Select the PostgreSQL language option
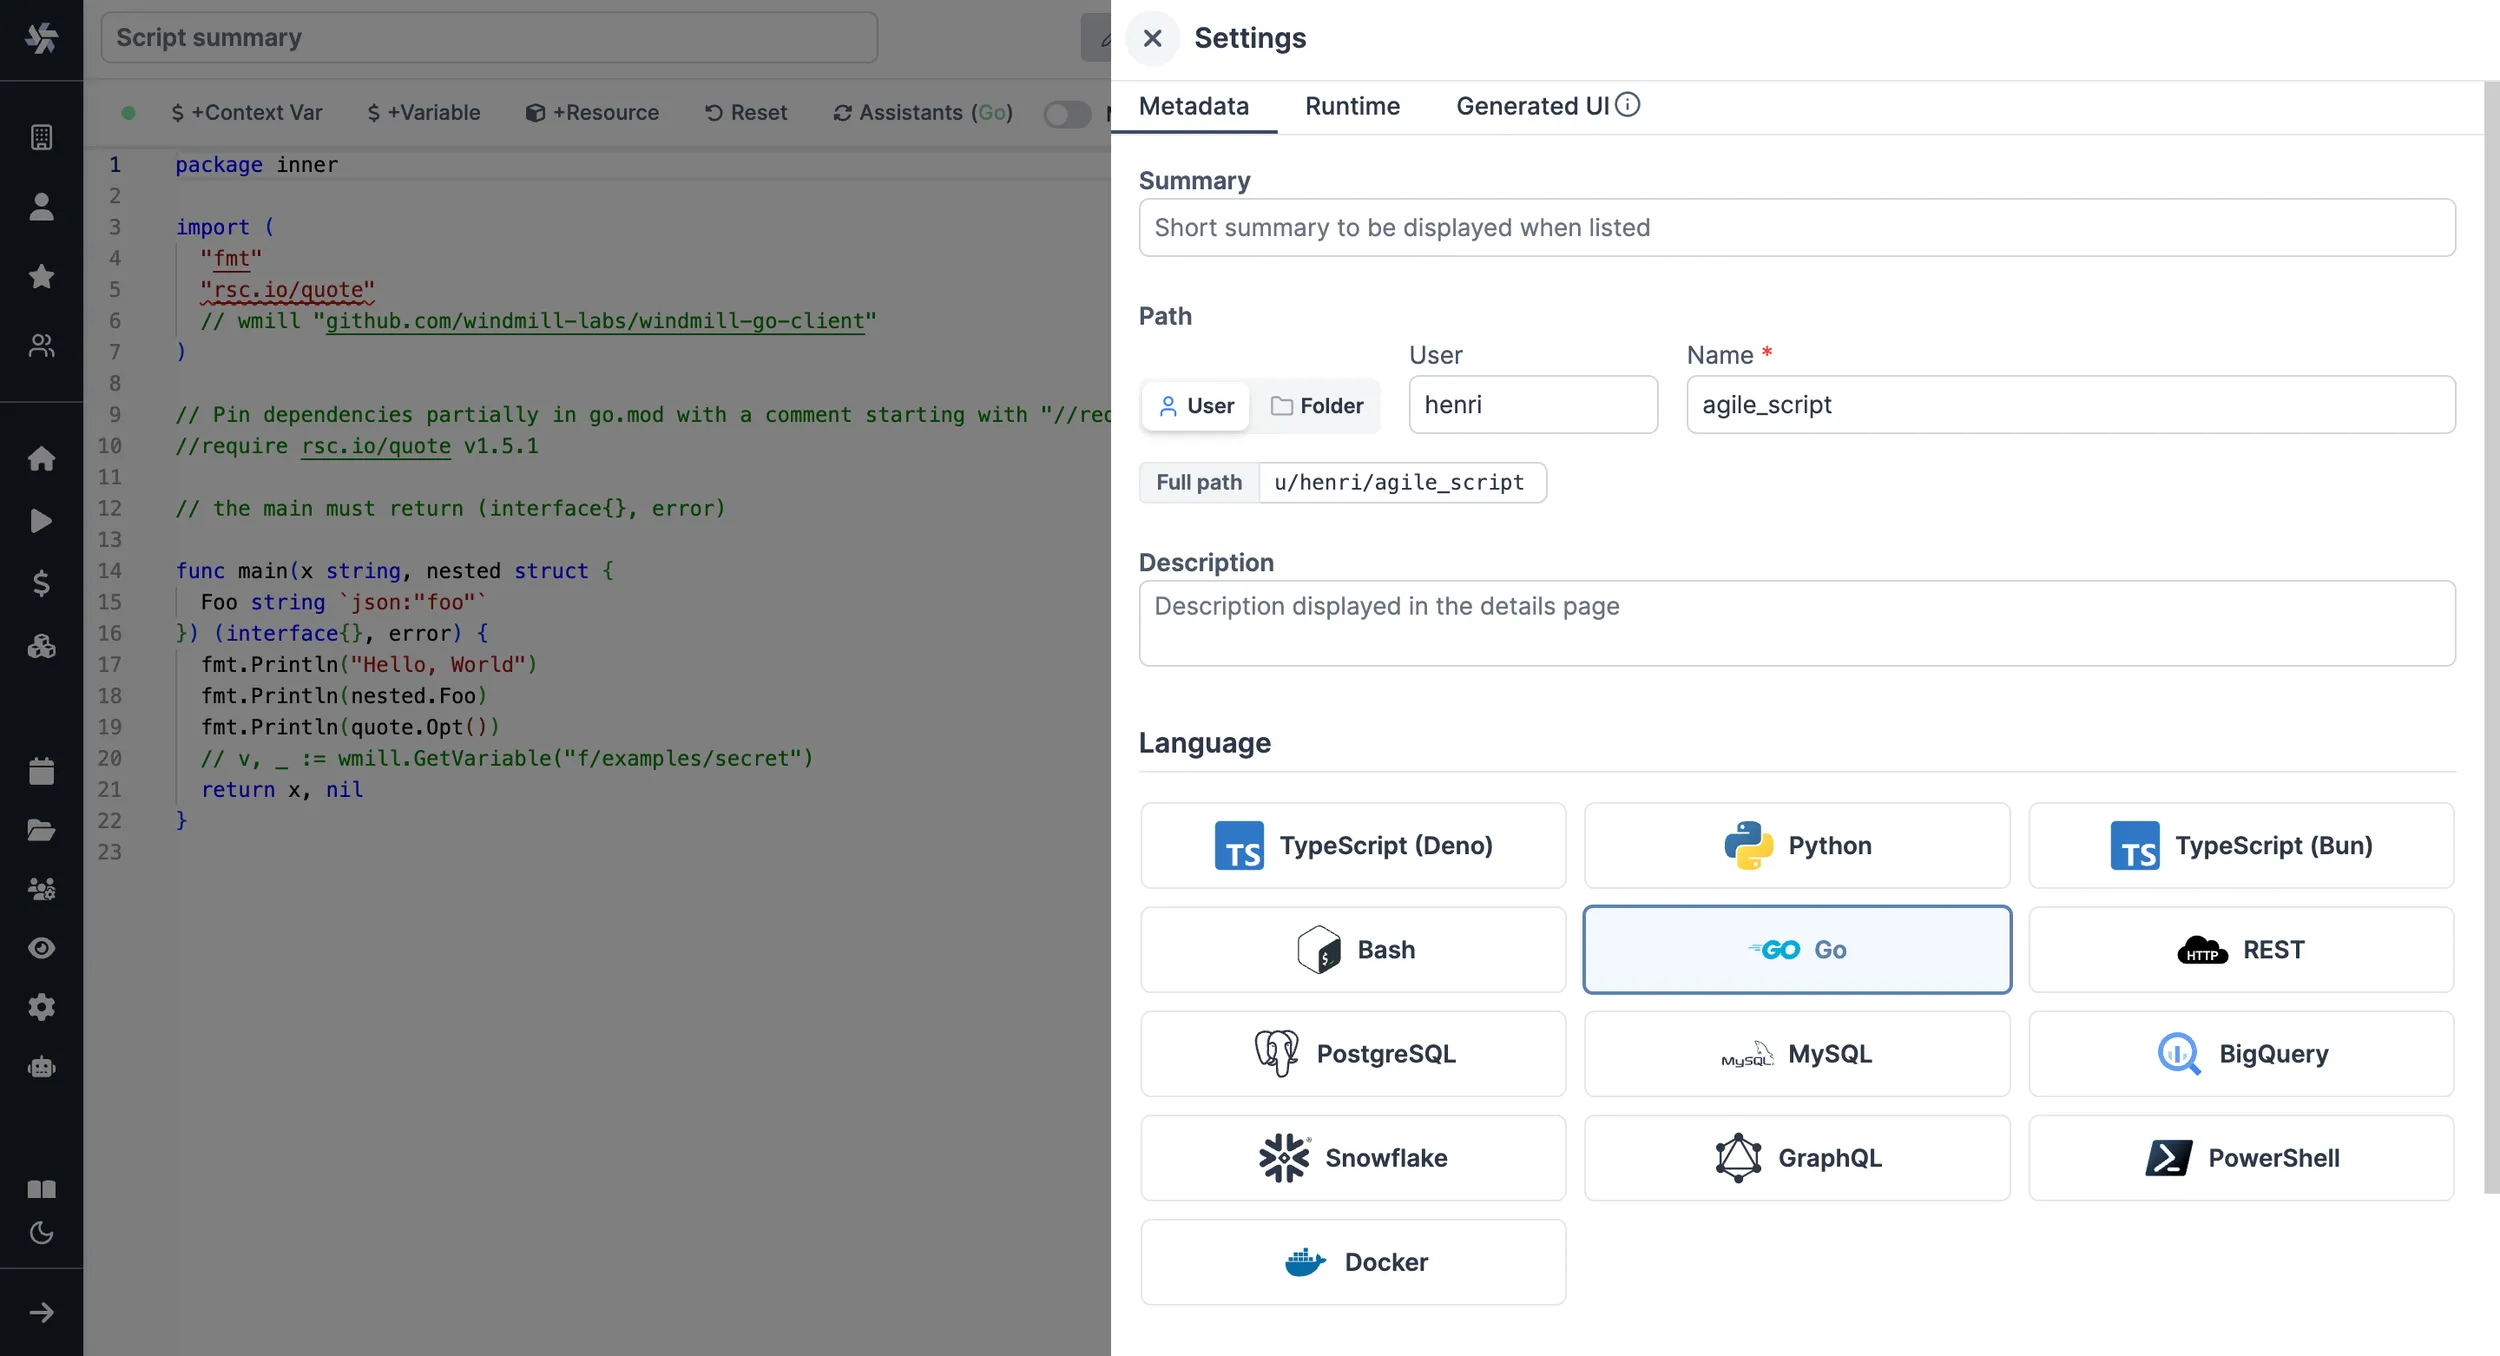 coord(1353,1052)
